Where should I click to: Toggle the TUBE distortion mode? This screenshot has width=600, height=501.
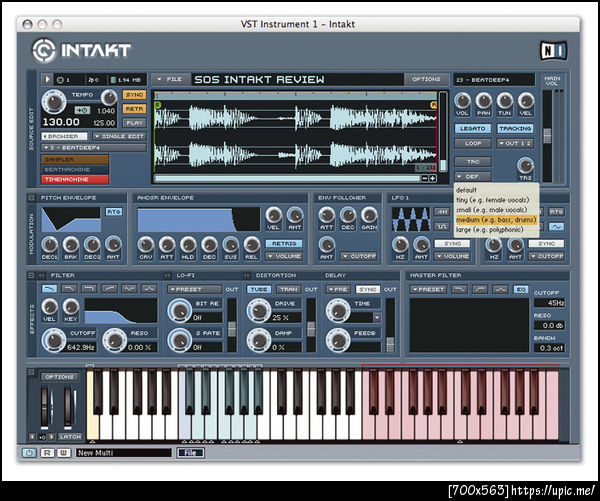(x=259, y=289)
